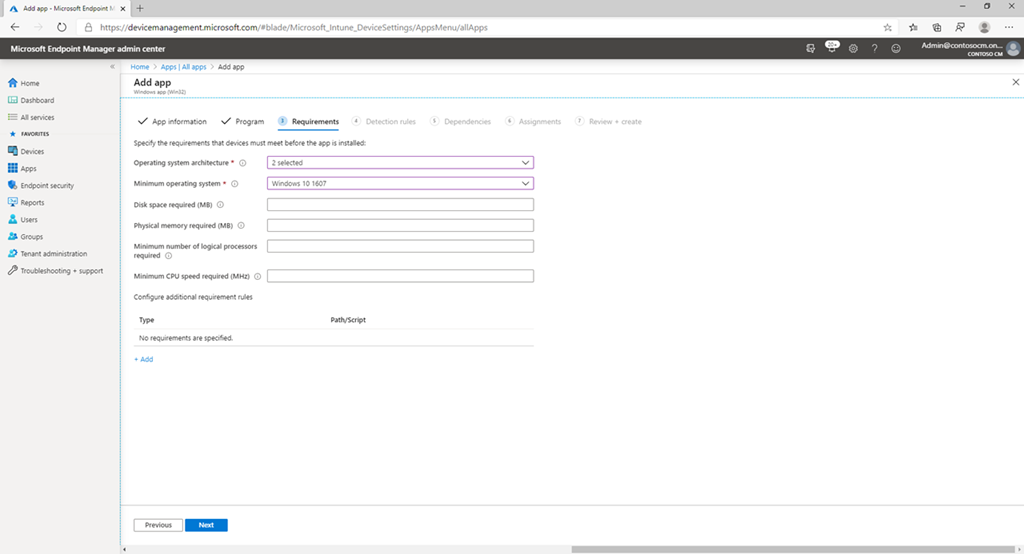The width and height of the screenshot is (1024, 554).
Task: Expand Operating system architecture dropdown
Action: point(400,162)
